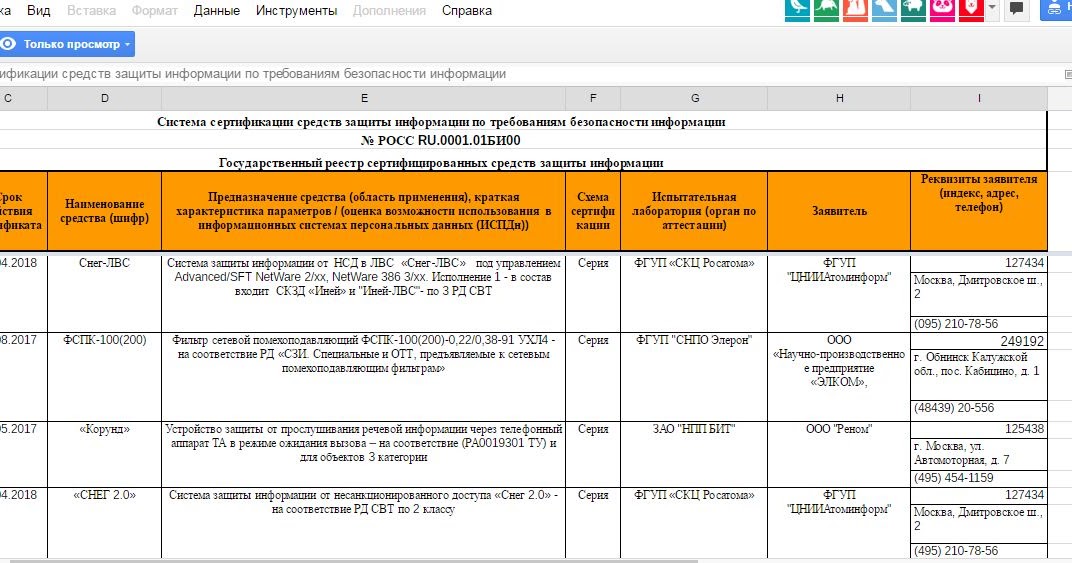Select the Фильтр сетевой помехоподавляющий description cell
Screen dimensions: 1072x563
(364, 377)
